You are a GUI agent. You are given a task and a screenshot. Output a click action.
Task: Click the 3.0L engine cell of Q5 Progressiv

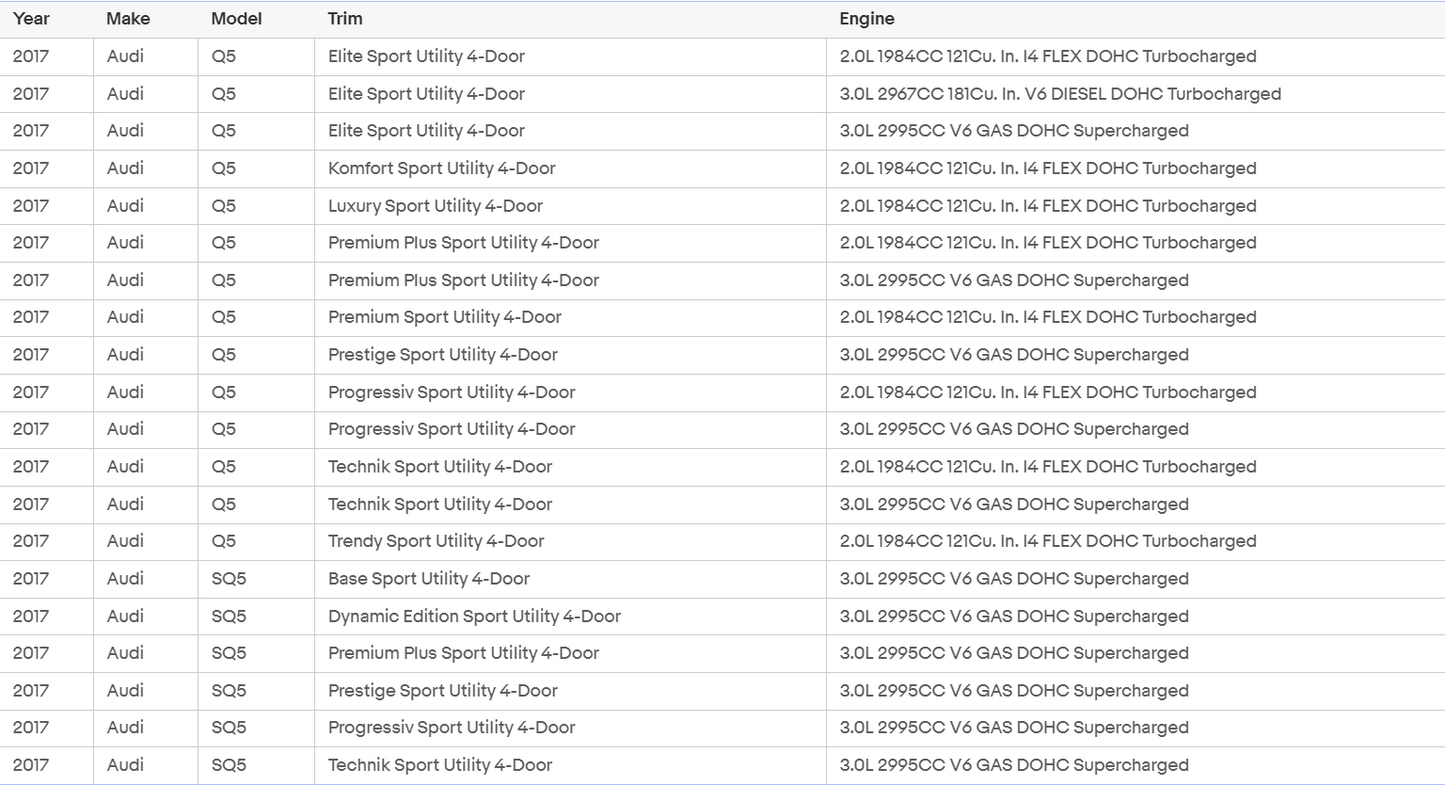click(x=1136, y=430)
